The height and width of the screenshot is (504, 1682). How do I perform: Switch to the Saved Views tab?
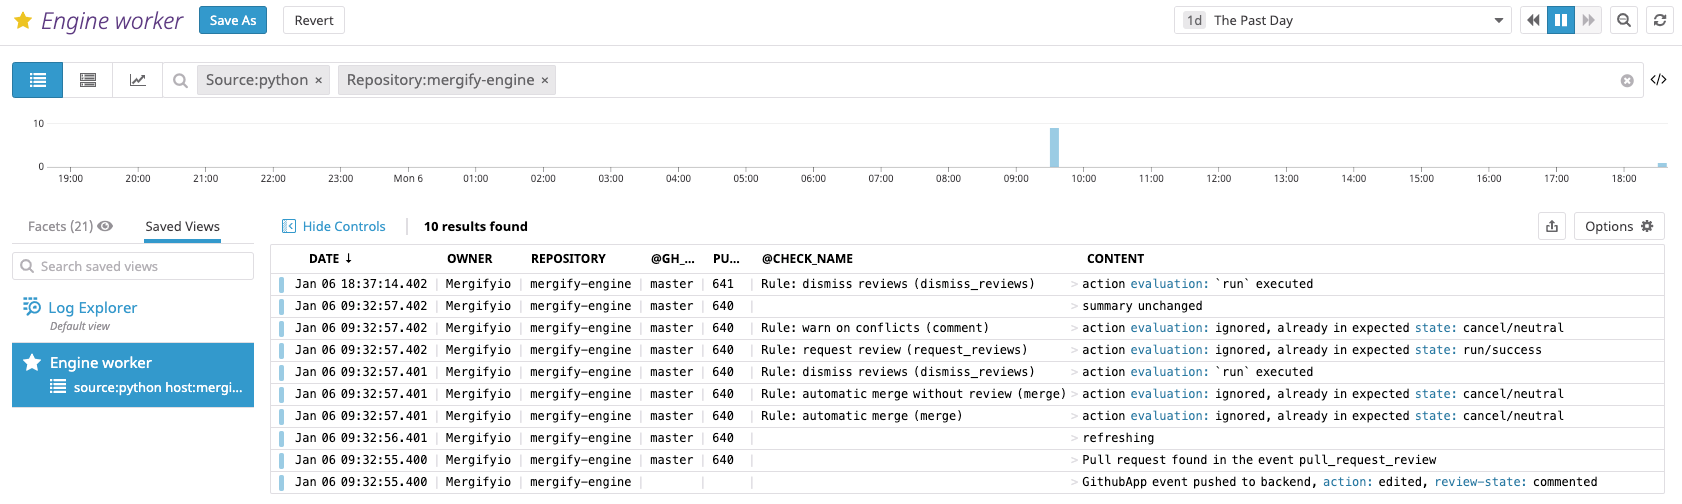coord(182,226)
